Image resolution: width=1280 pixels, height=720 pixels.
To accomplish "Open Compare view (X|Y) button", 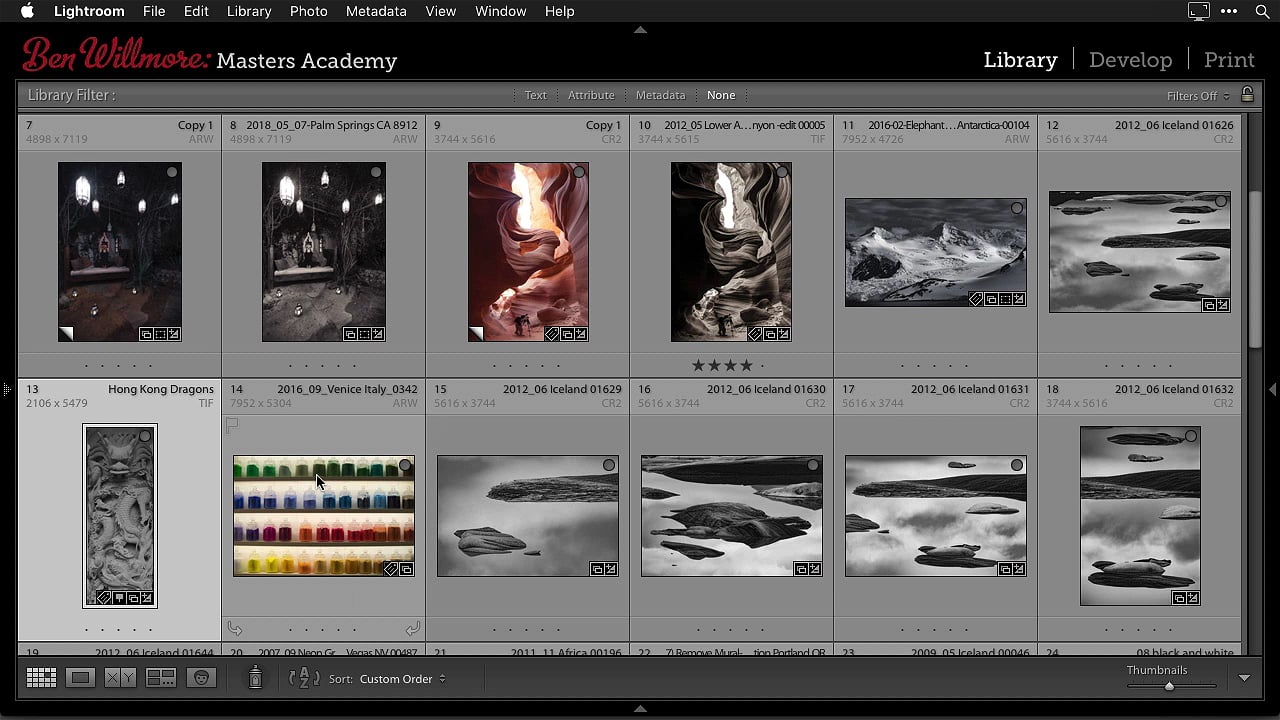I will point(120,678).
